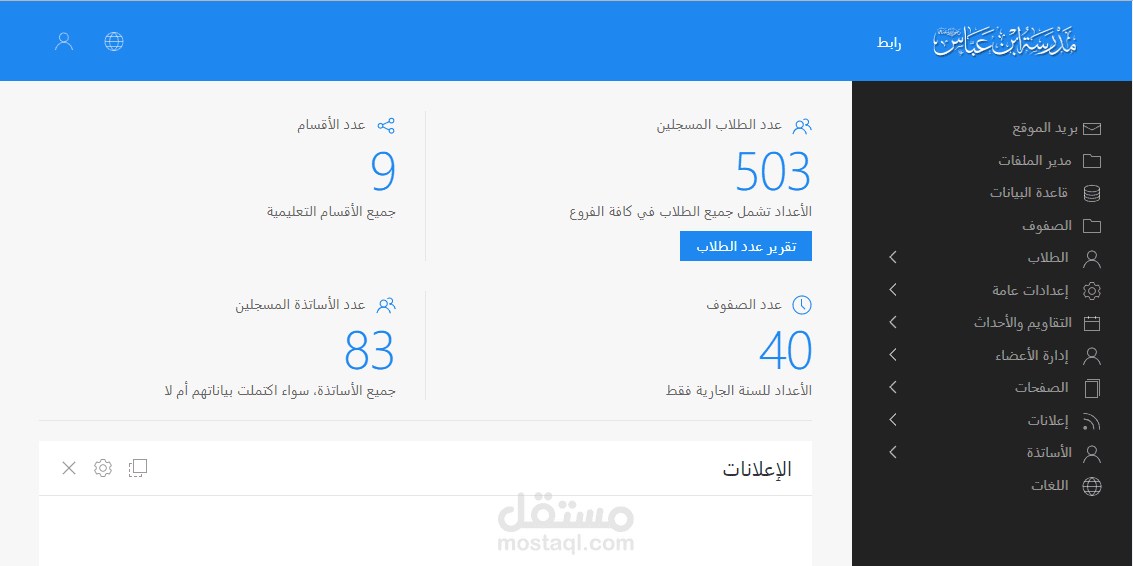The height and width of the screenshot is (566, 1133).
Task: Click the envelope icon for بريد الموقع
Action: 1092,129
